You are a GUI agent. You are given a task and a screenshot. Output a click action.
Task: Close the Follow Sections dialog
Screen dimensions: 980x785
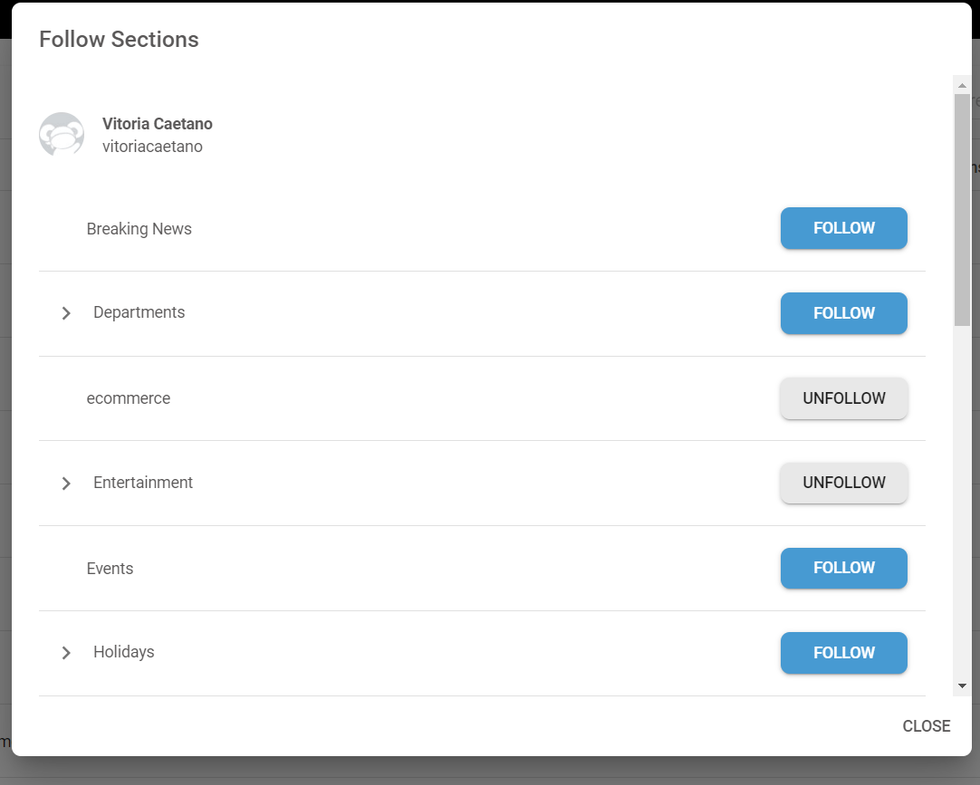click(926, 726)
